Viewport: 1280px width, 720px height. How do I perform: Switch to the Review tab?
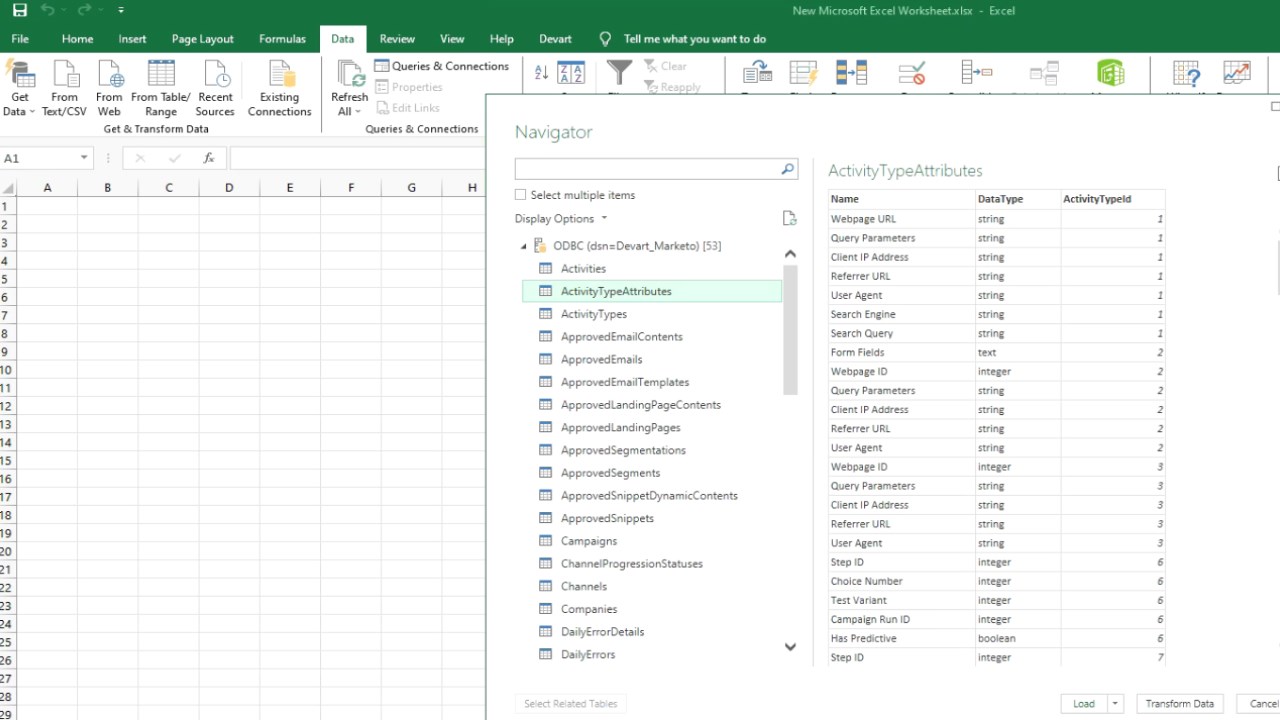click(x=397, y=39)
